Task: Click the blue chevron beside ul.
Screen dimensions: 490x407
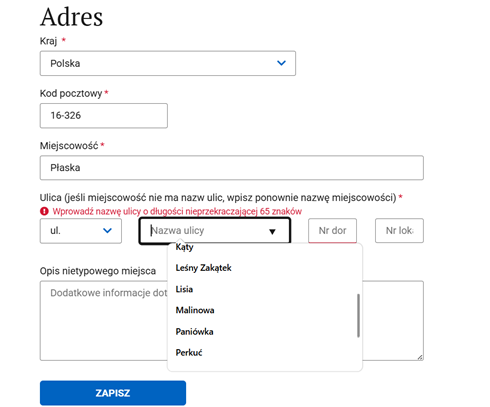Action: coord(107,230)
